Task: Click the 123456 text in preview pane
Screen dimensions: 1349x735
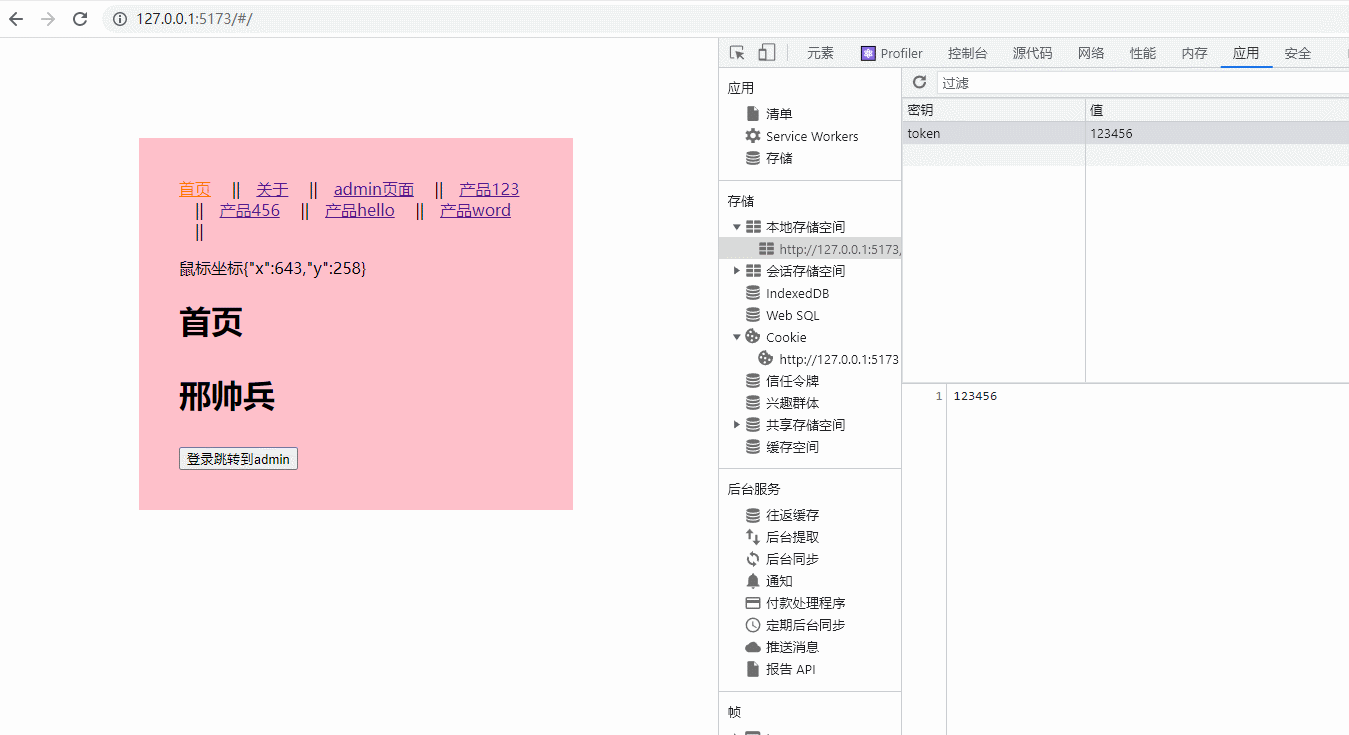Action: click(x=975, y=396)
